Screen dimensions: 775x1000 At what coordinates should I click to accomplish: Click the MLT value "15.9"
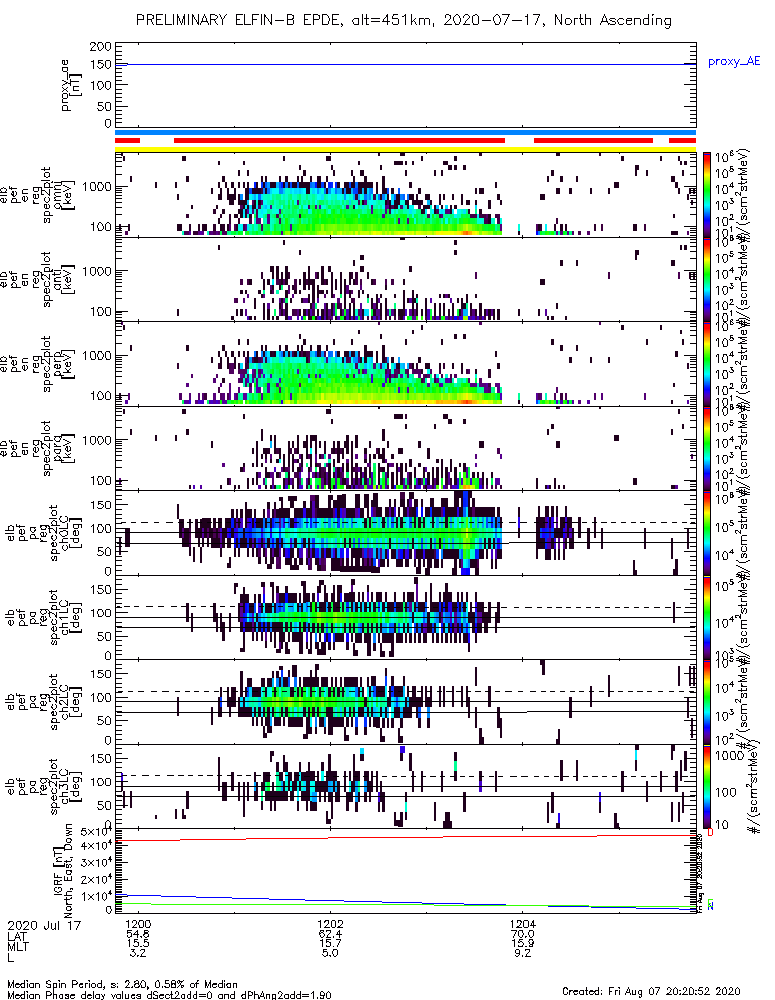pyautogui.click(x=522, y=943)
